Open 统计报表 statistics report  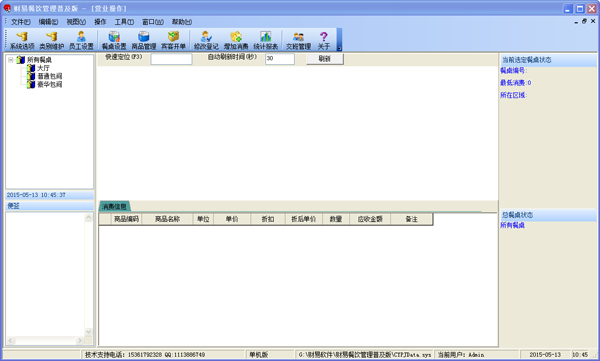tap(266, 41)
